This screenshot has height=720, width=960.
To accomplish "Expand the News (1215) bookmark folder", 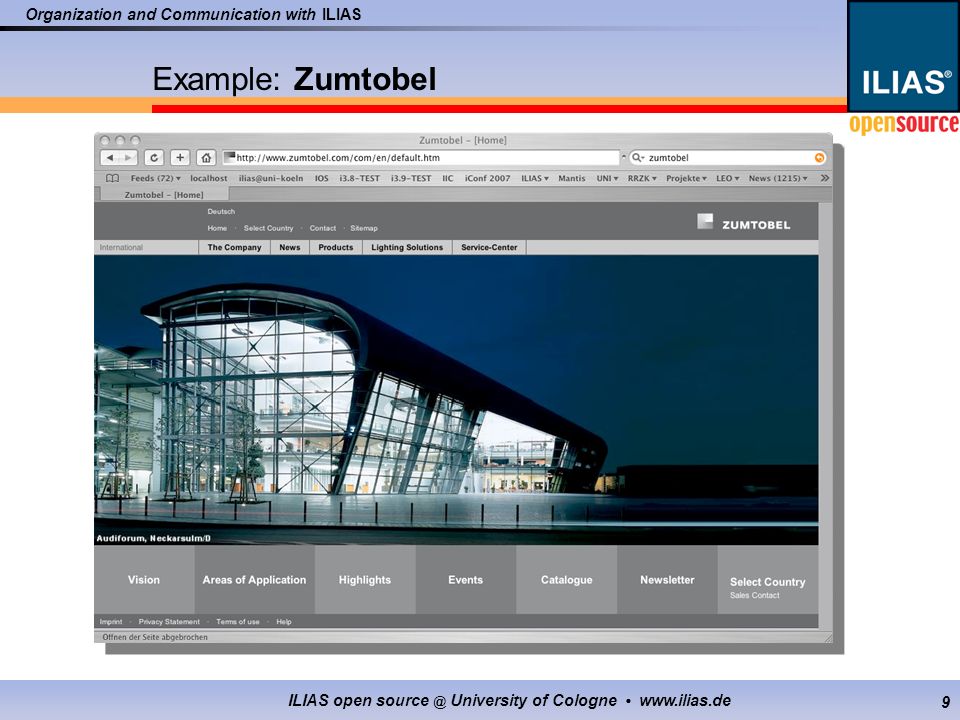I will point(778,178).
